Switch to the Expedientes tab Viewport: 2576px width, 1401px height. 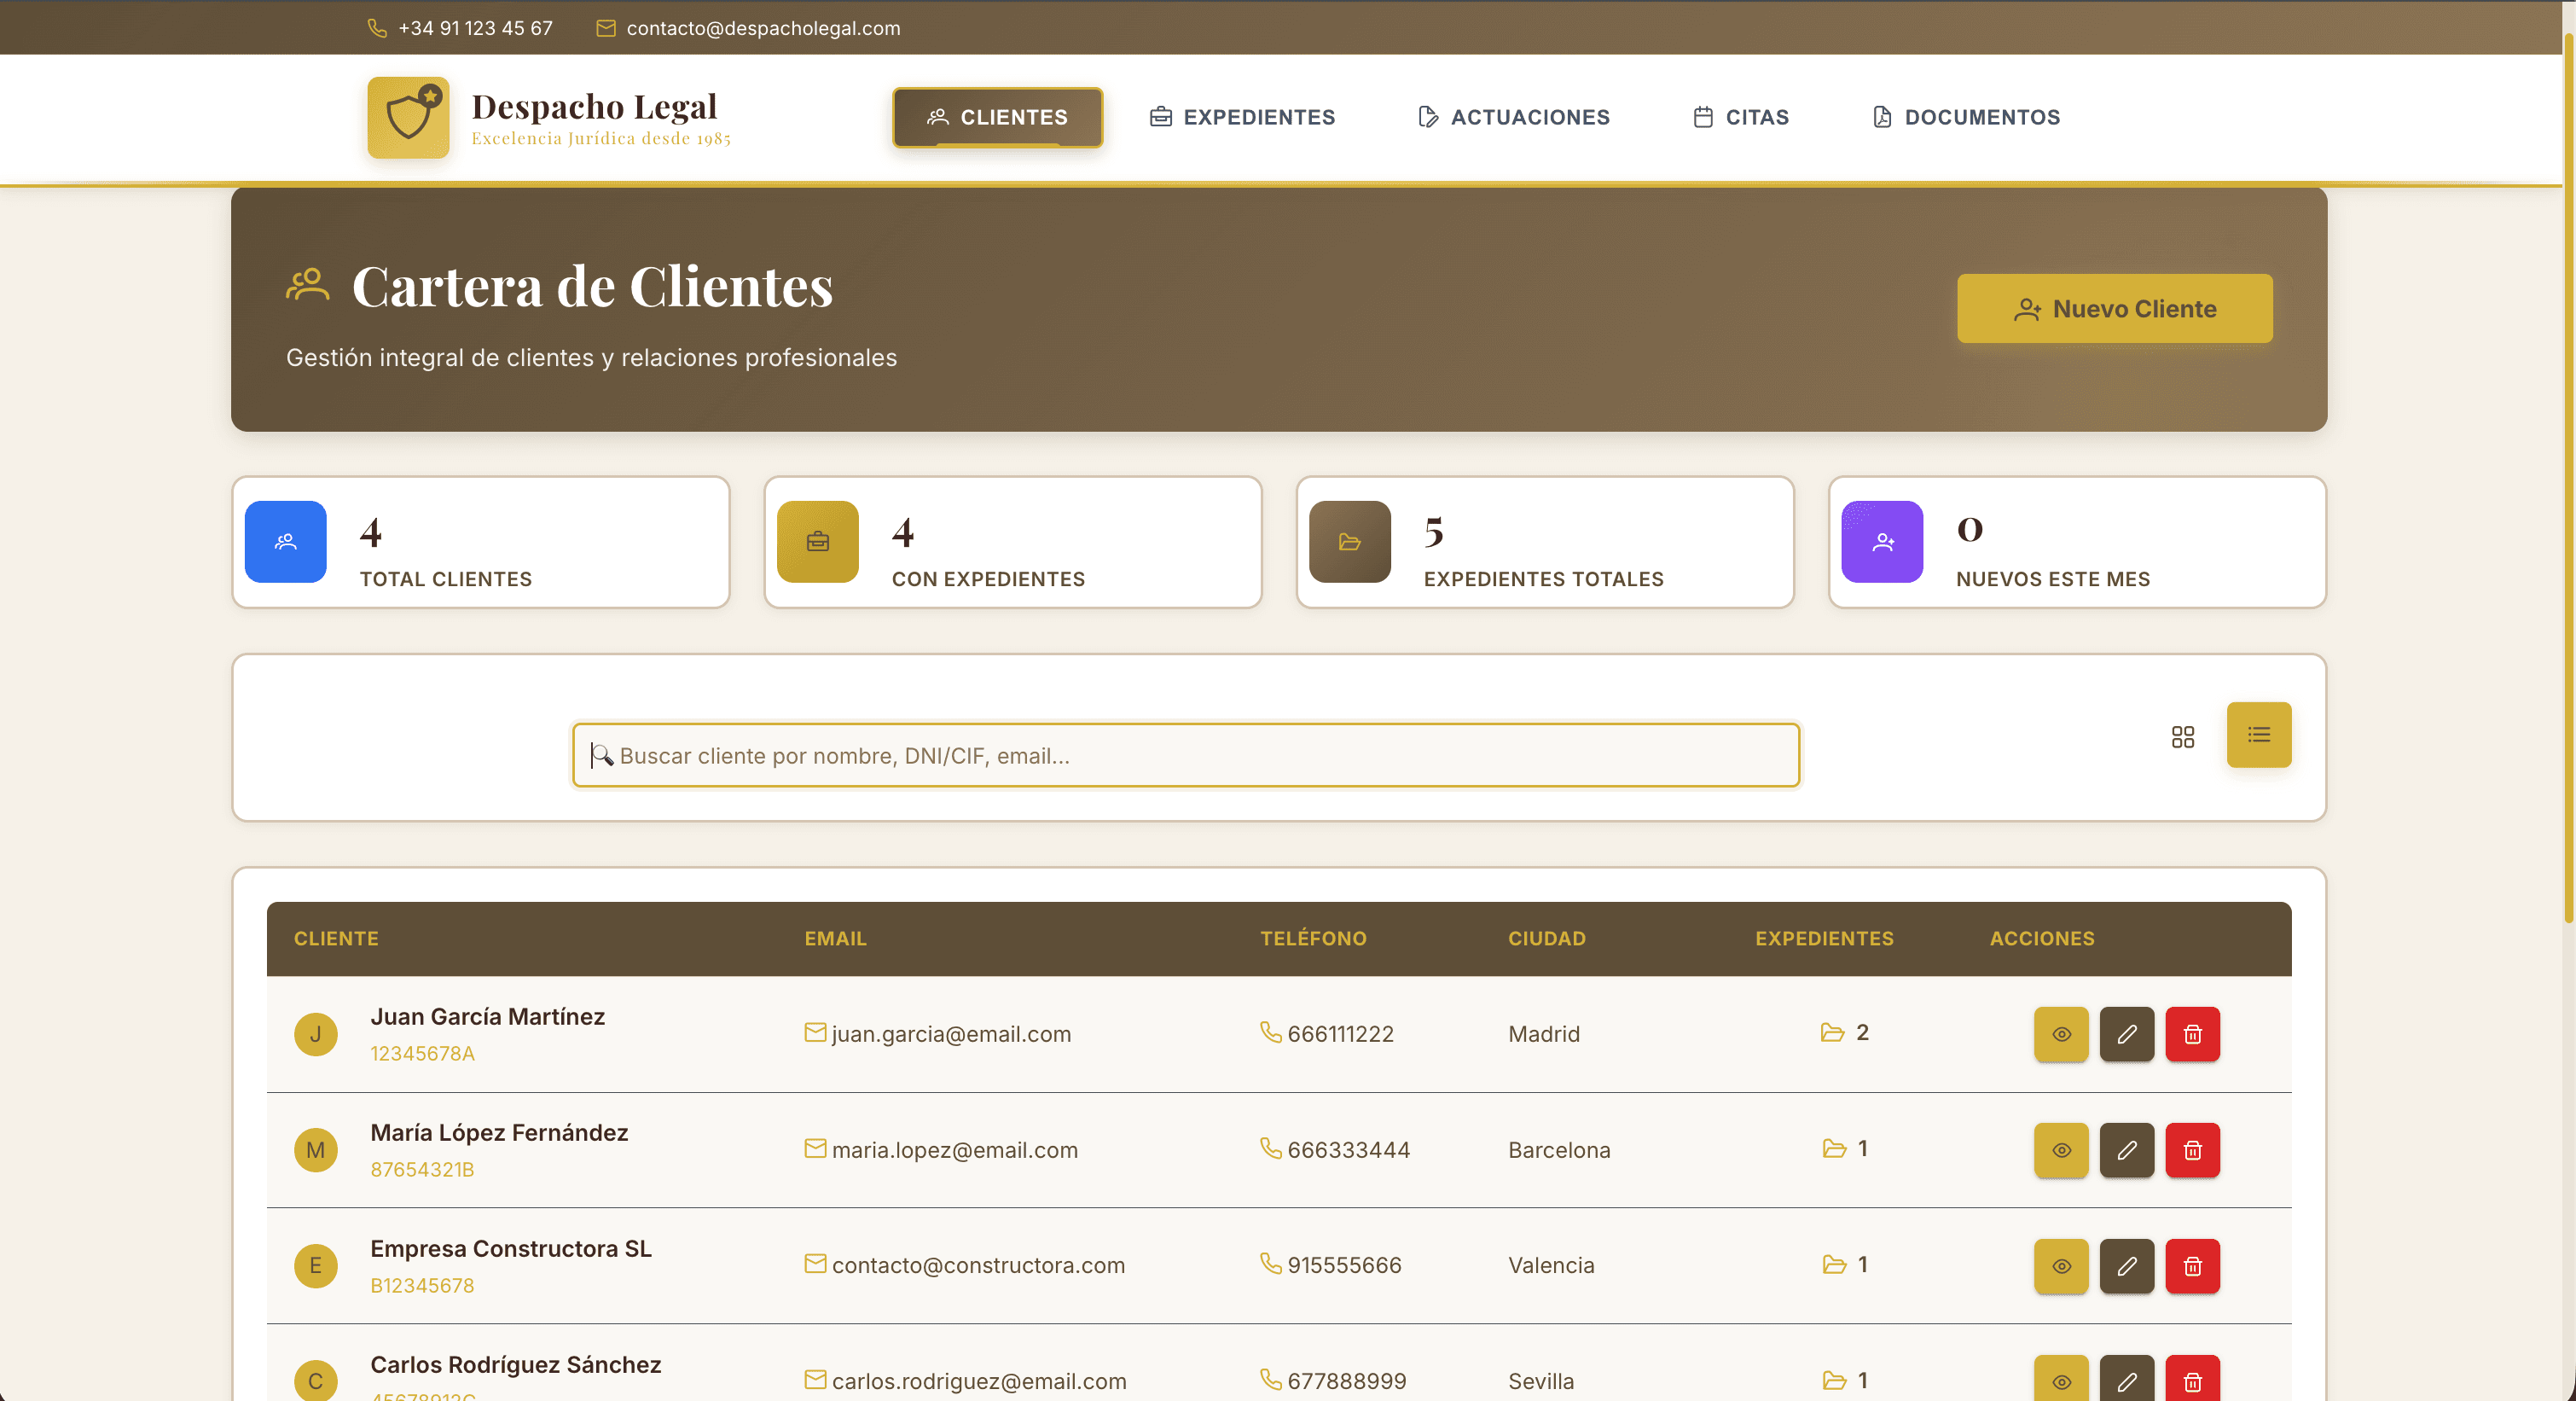(1242, 117)
